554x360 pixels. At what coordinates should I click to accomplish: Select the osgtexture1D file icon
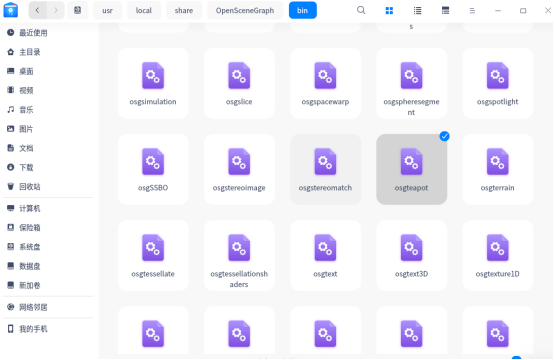pos(497,248)
